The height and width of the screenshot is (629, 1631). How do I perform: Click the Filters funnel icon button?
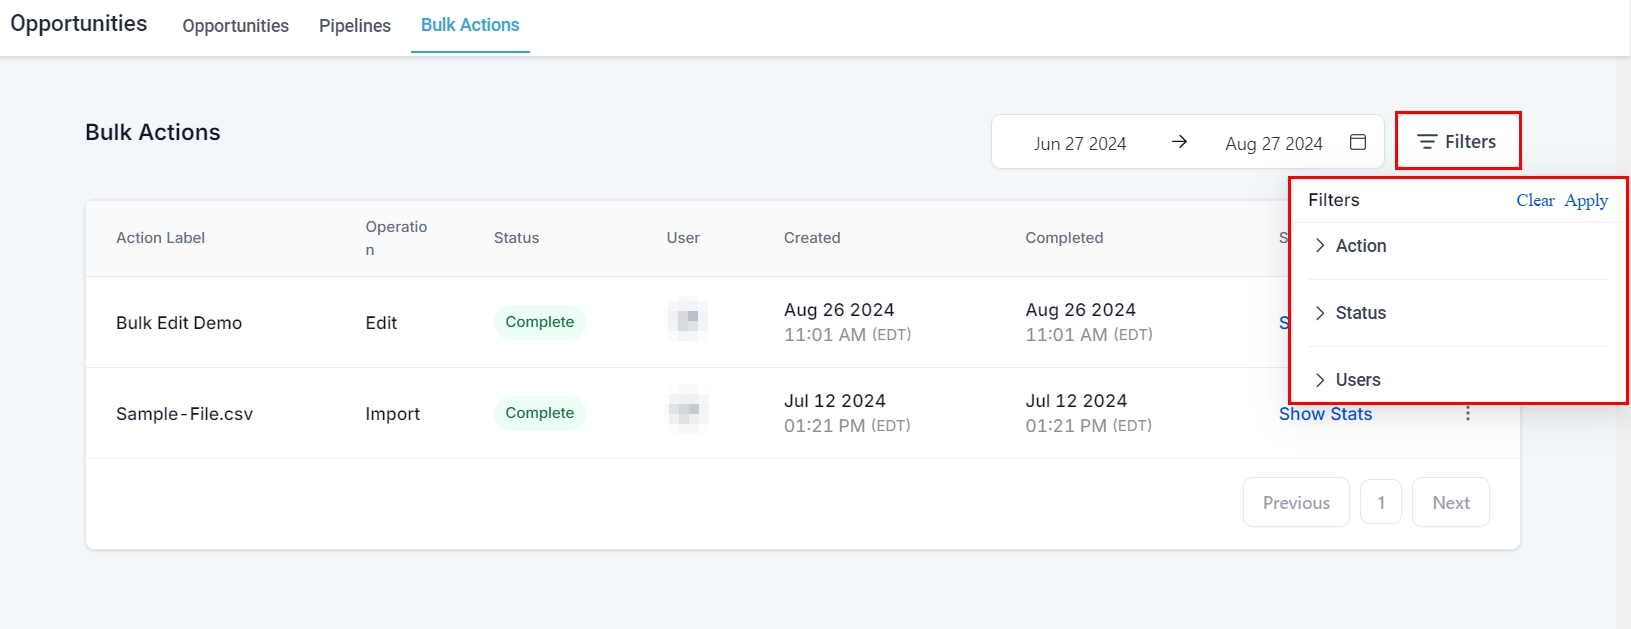click(1457, 142)
